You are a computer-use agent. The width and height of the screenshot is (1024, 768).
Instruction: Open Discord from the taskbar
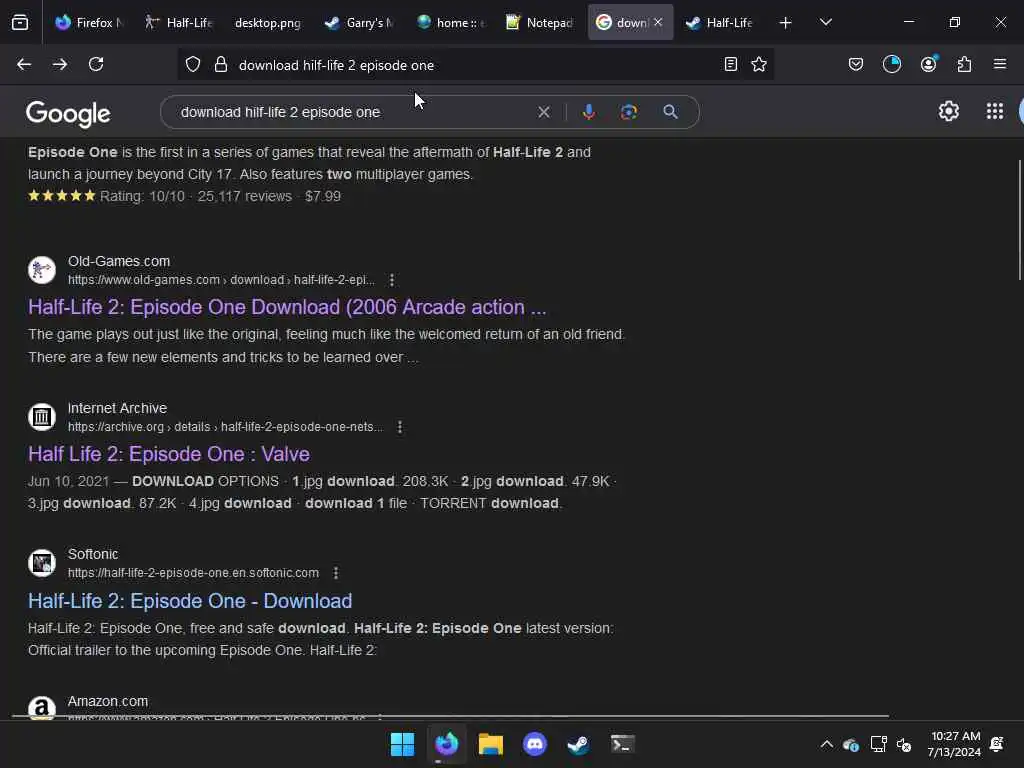[535, 744]
